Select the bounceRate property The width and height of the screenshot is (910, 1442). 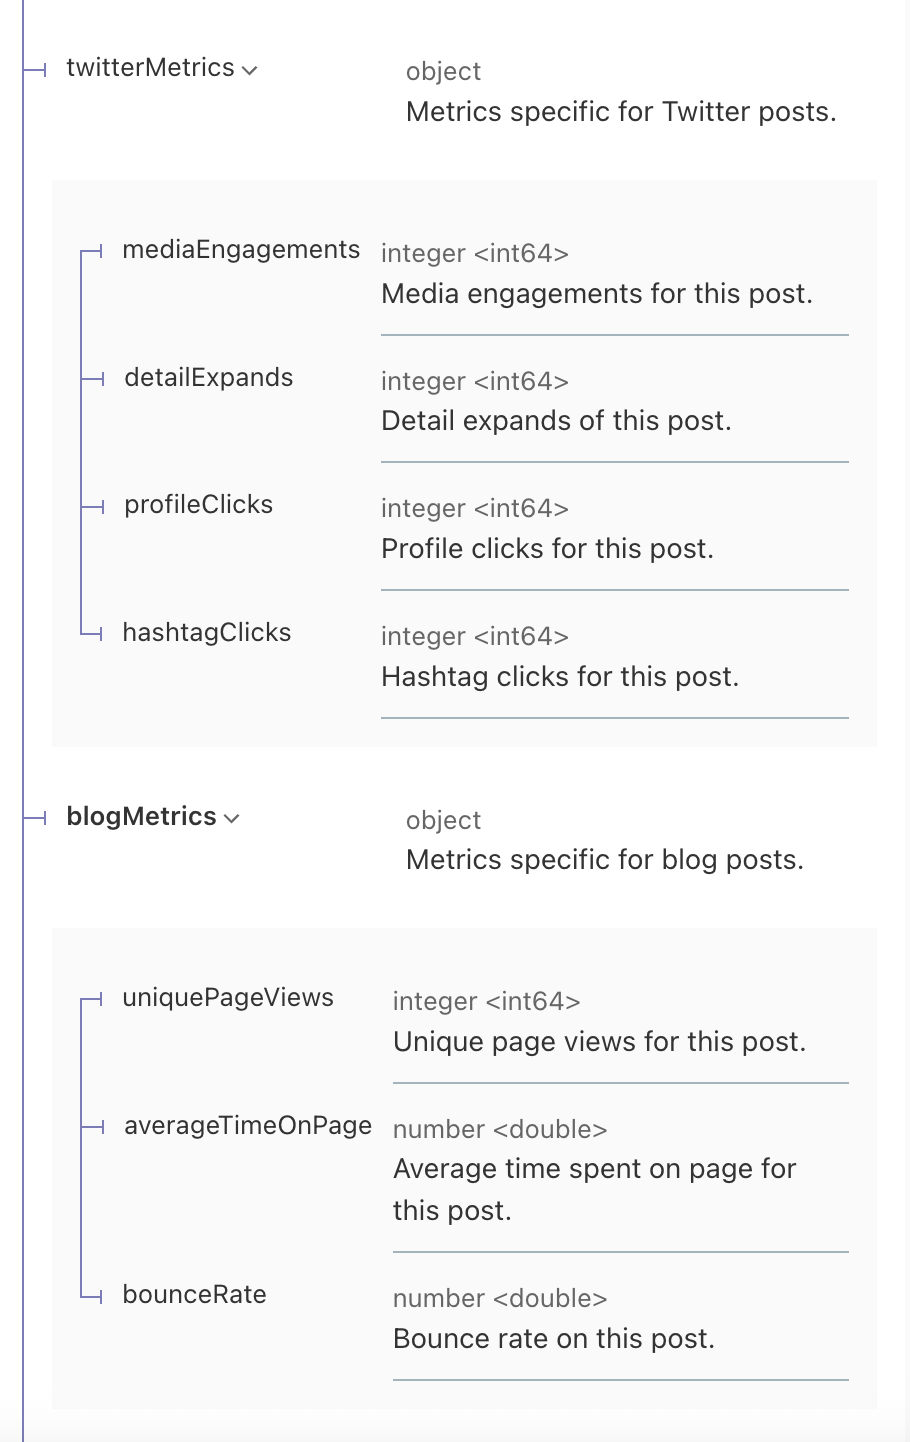point(194,1293)
